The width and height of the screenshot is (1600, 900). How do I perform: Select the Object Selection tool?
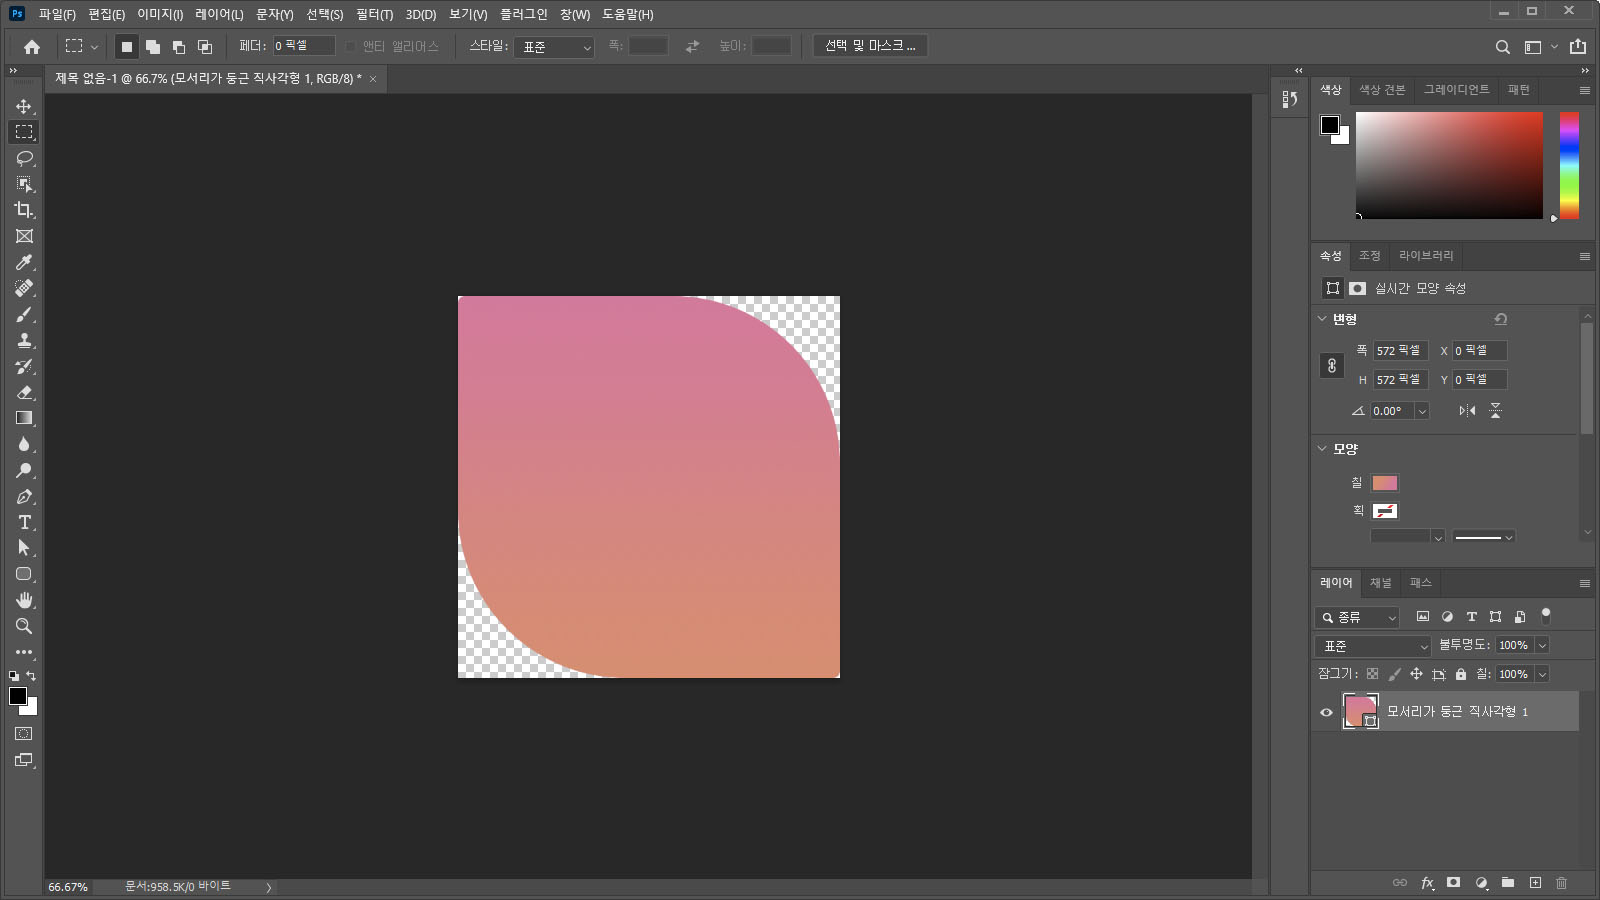[24, 184]
